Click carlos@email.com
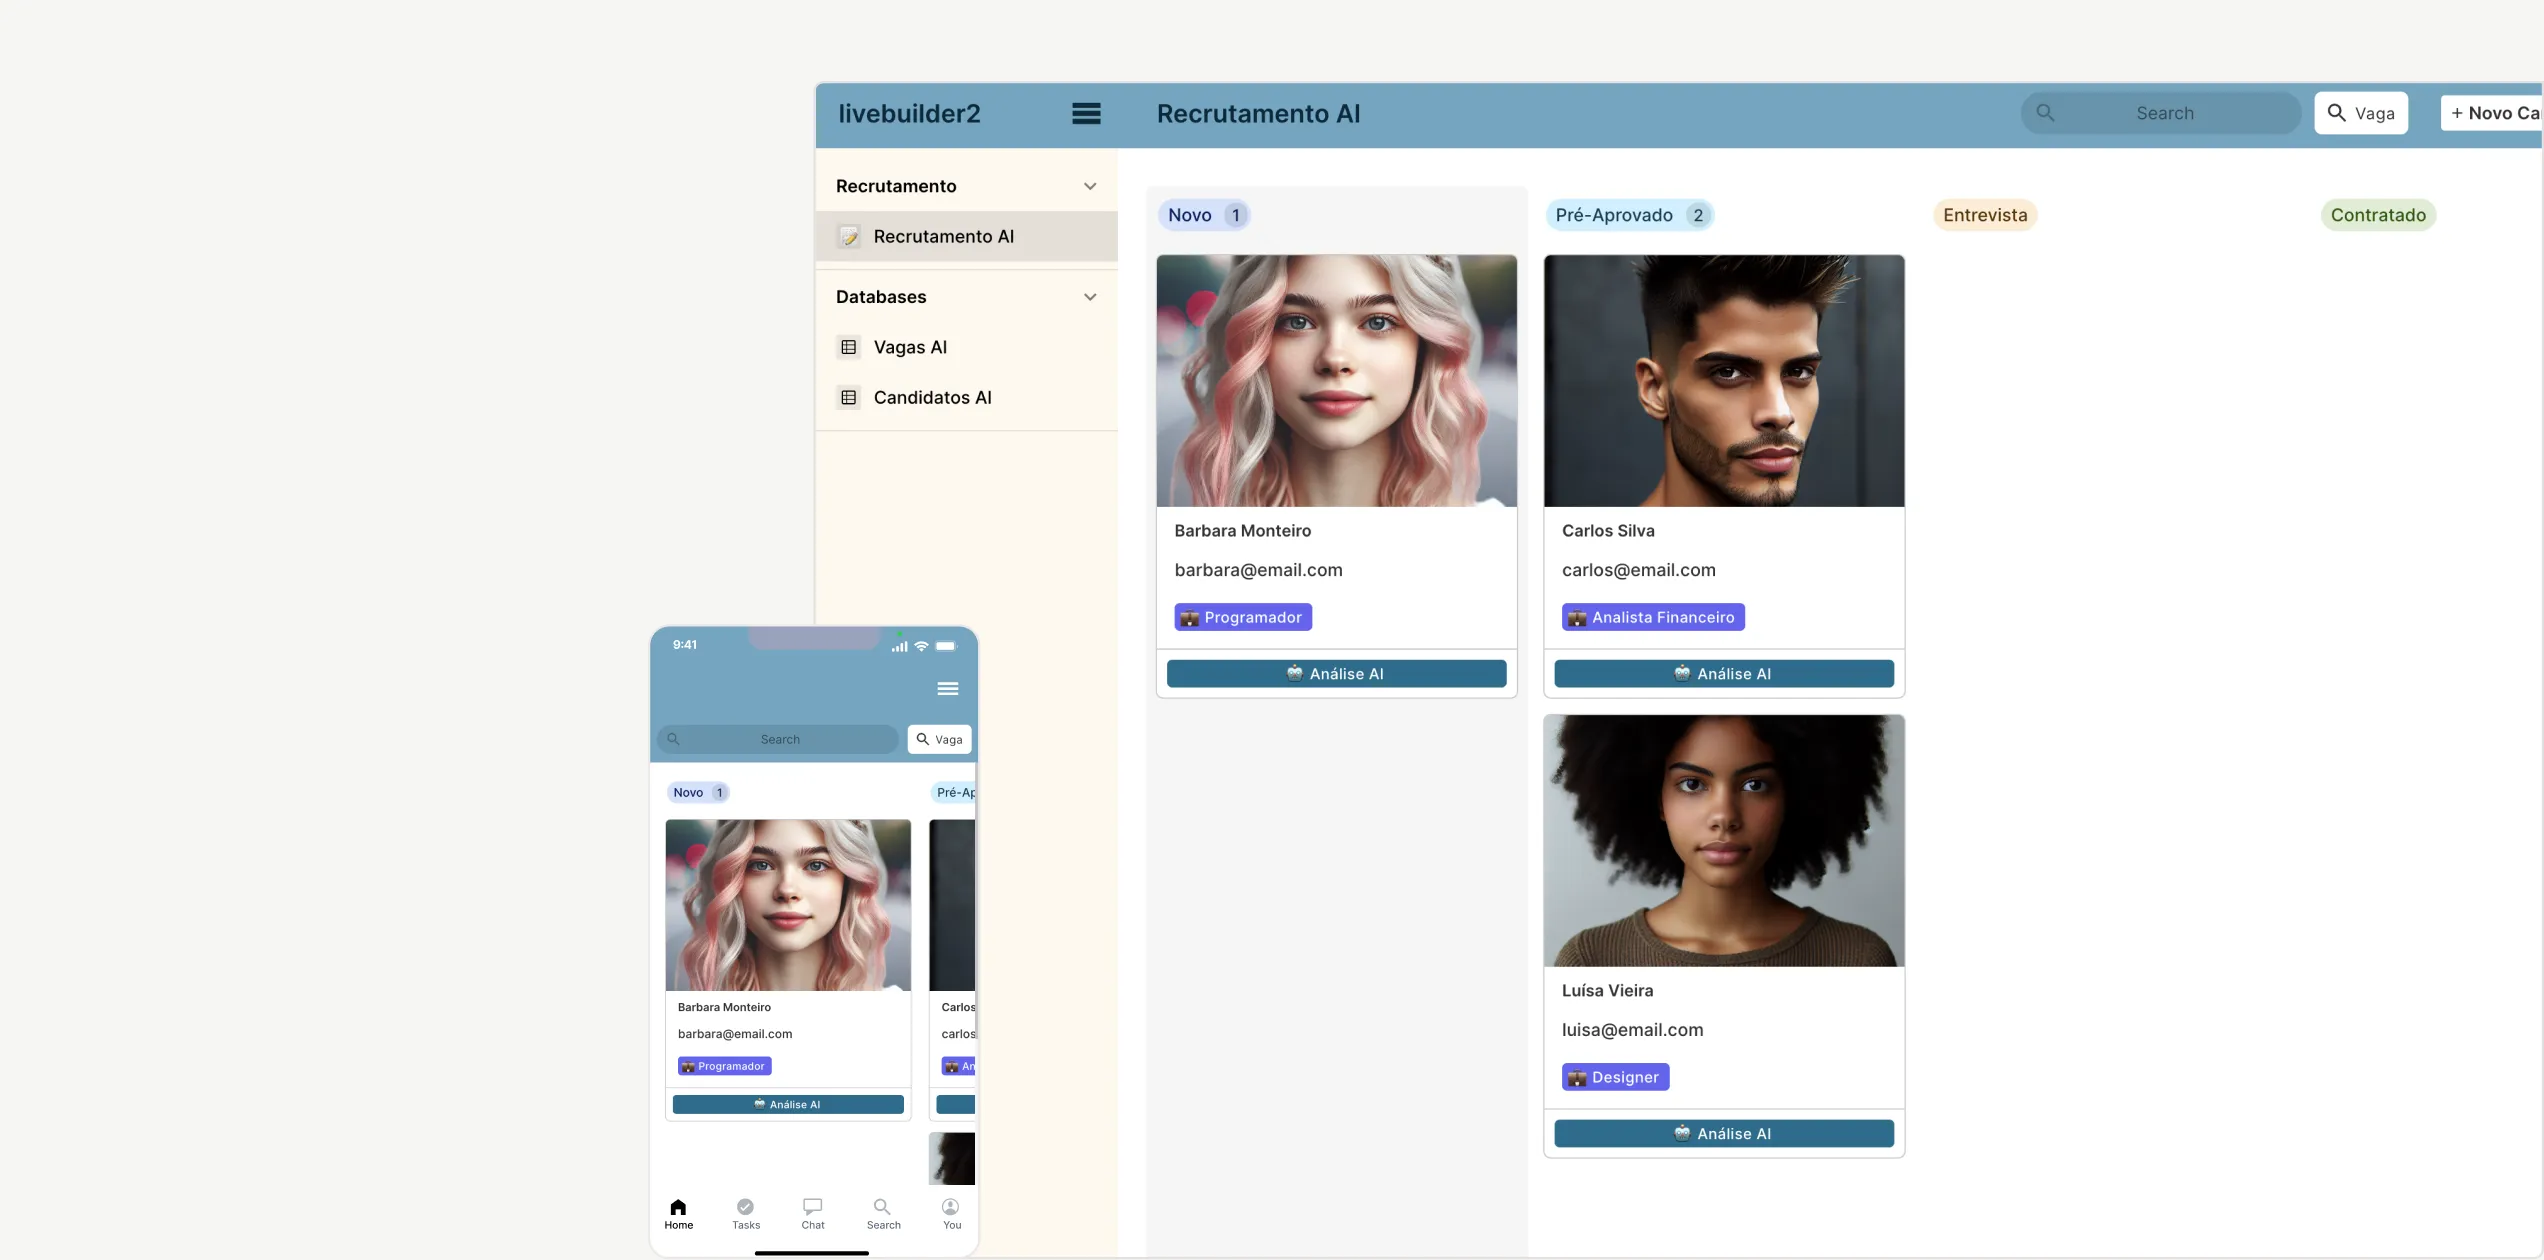 pos(1638,570)
